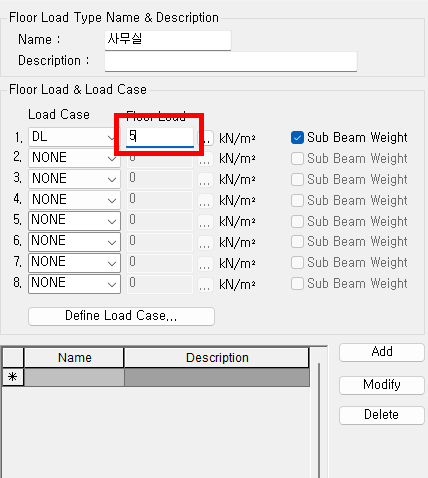This screenshot has height=478, width=428.
Task: Toggle Sub Beam Weight checkbox row 4
Action: [297, 201]
